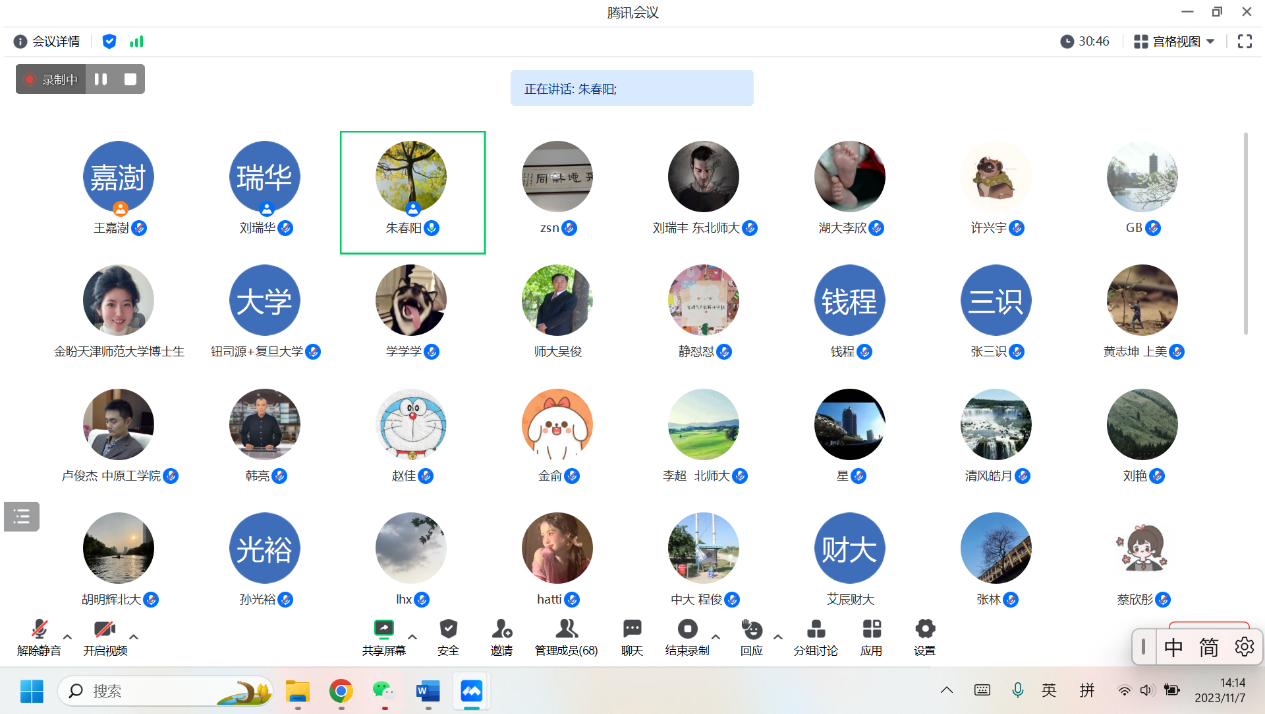The width and height of the screenshot is (1265, 714).
Task: Expand the 宫格视图 layout dropdown
Action: point(1175,42)
